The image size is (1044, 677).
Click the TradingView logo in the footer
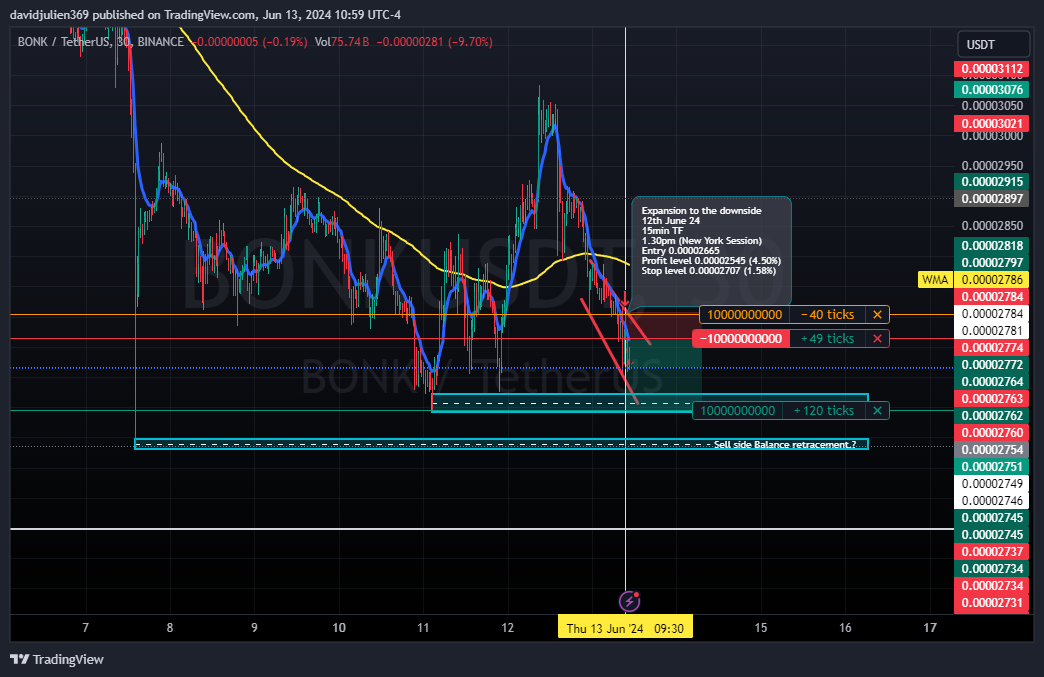pos(58,659)
